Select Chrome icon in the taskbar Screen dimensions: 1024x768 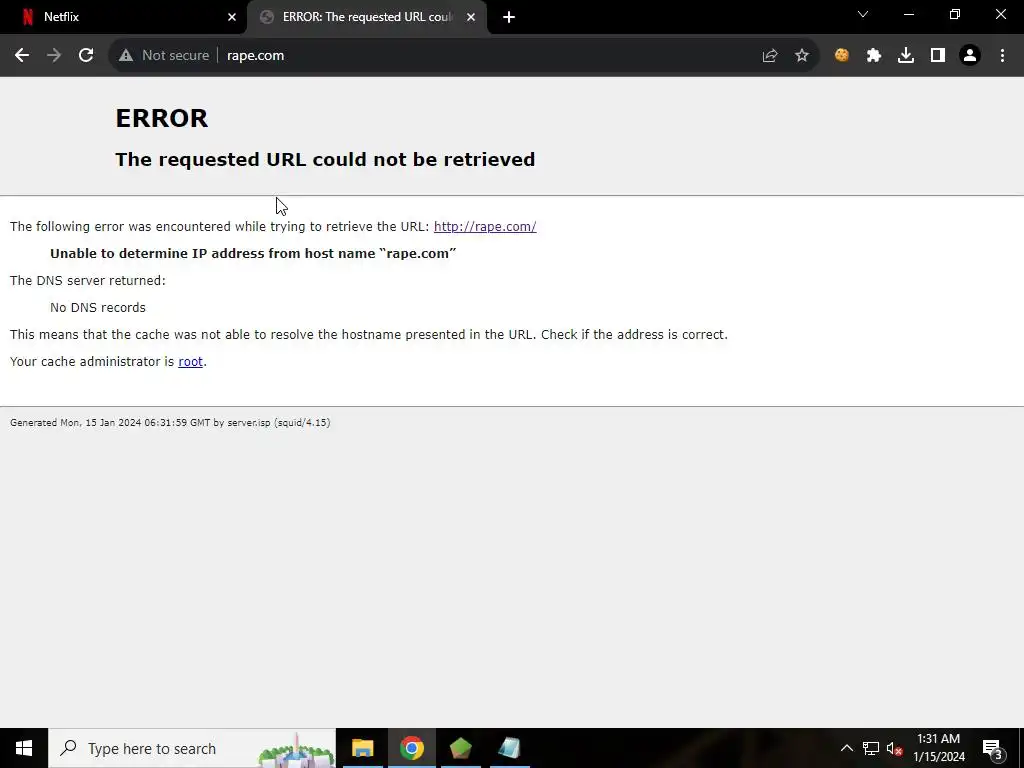pyautogui.click(x=411, y=748)
